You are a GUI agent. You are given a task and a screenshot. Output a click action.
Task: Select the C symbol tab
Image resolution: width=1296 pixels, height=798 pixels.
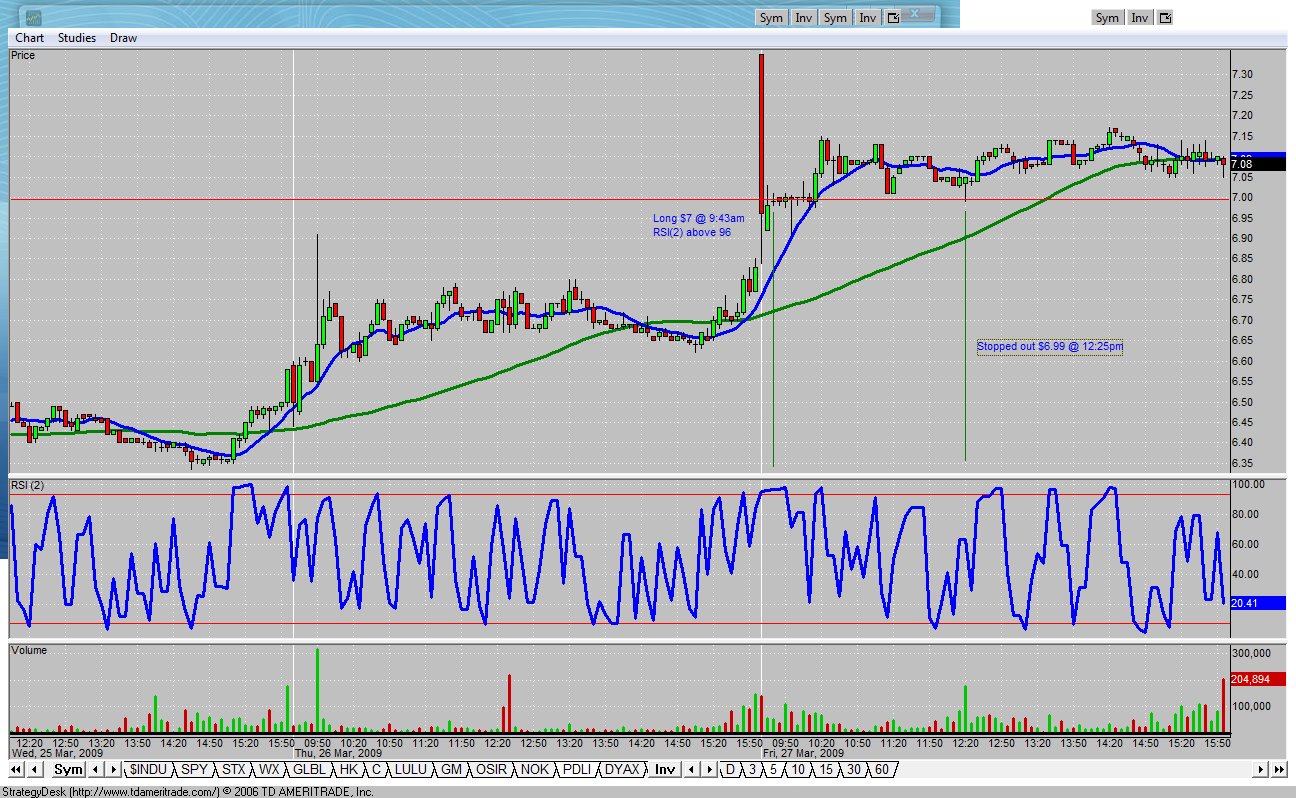[x=376, y=770]
